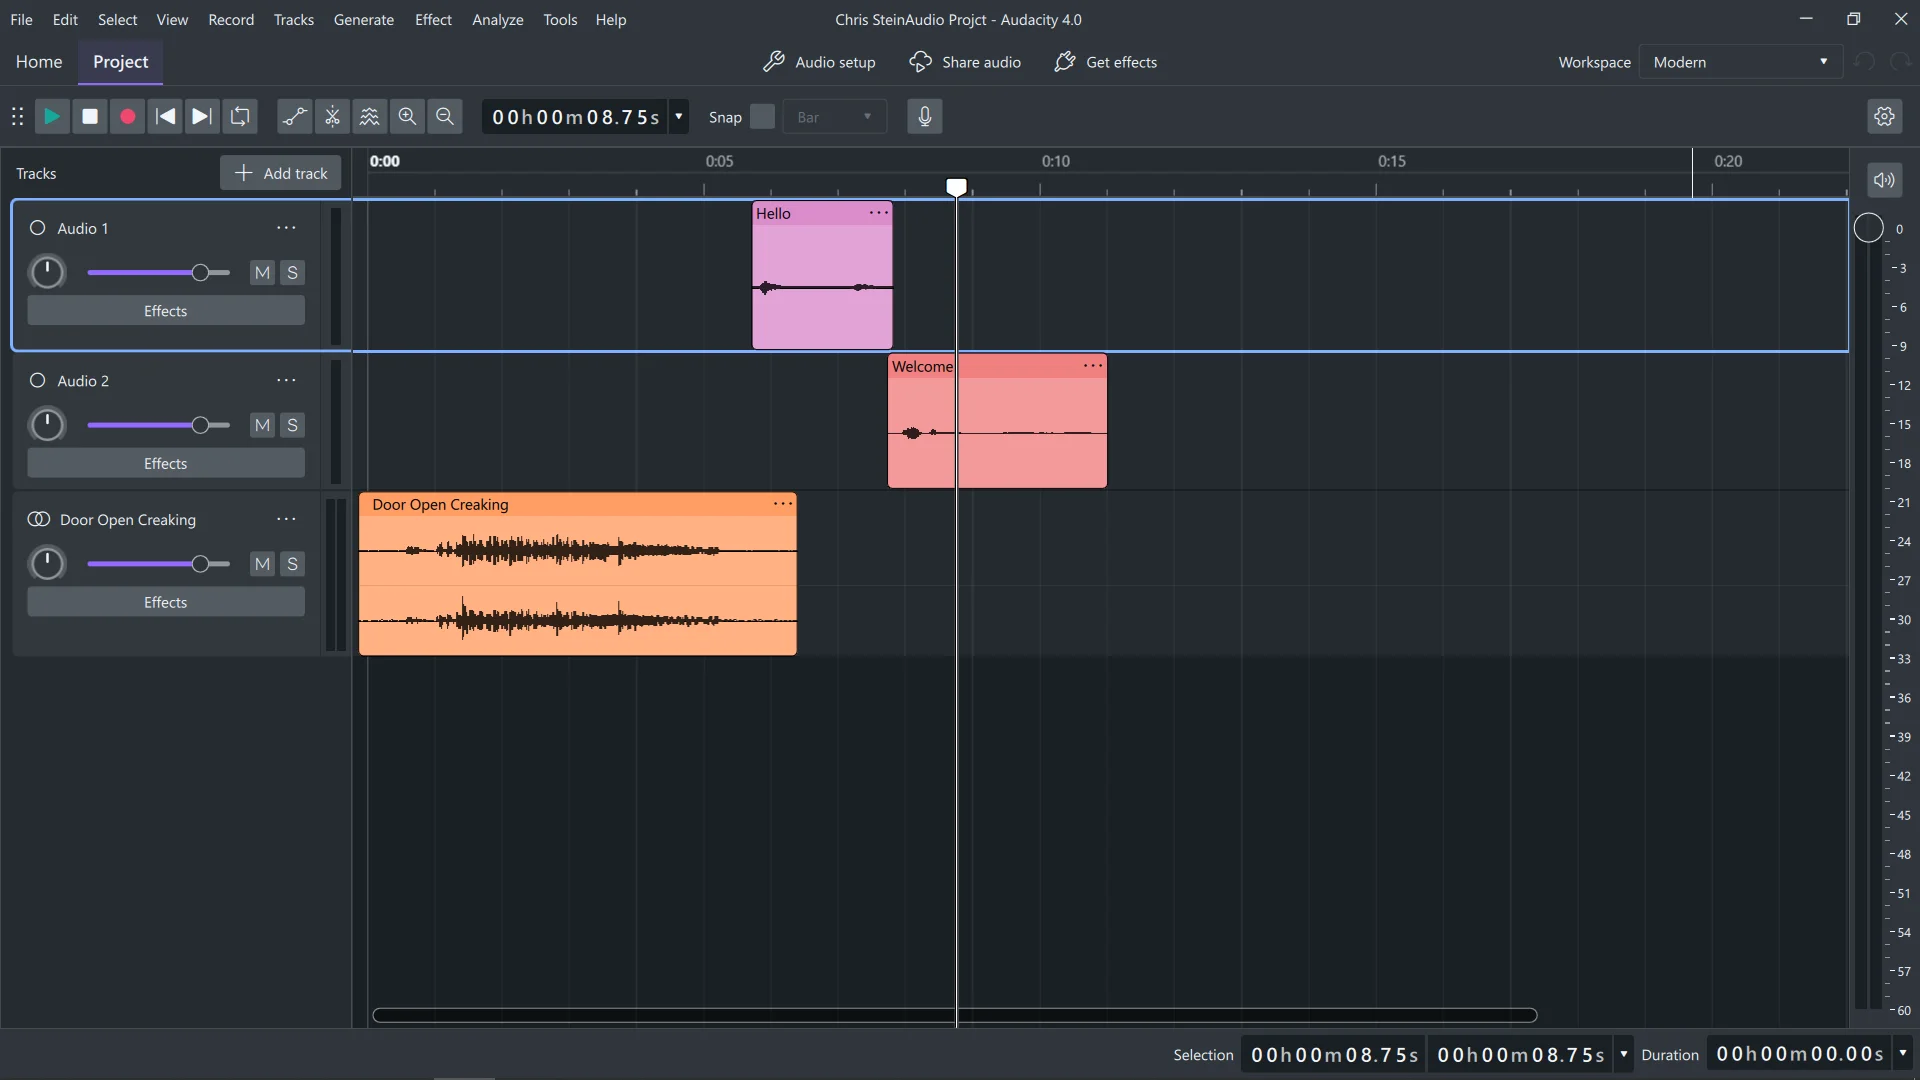Click the Stop button
1920x1080 pixels.
pyautogui.click(x=89, y=117)
